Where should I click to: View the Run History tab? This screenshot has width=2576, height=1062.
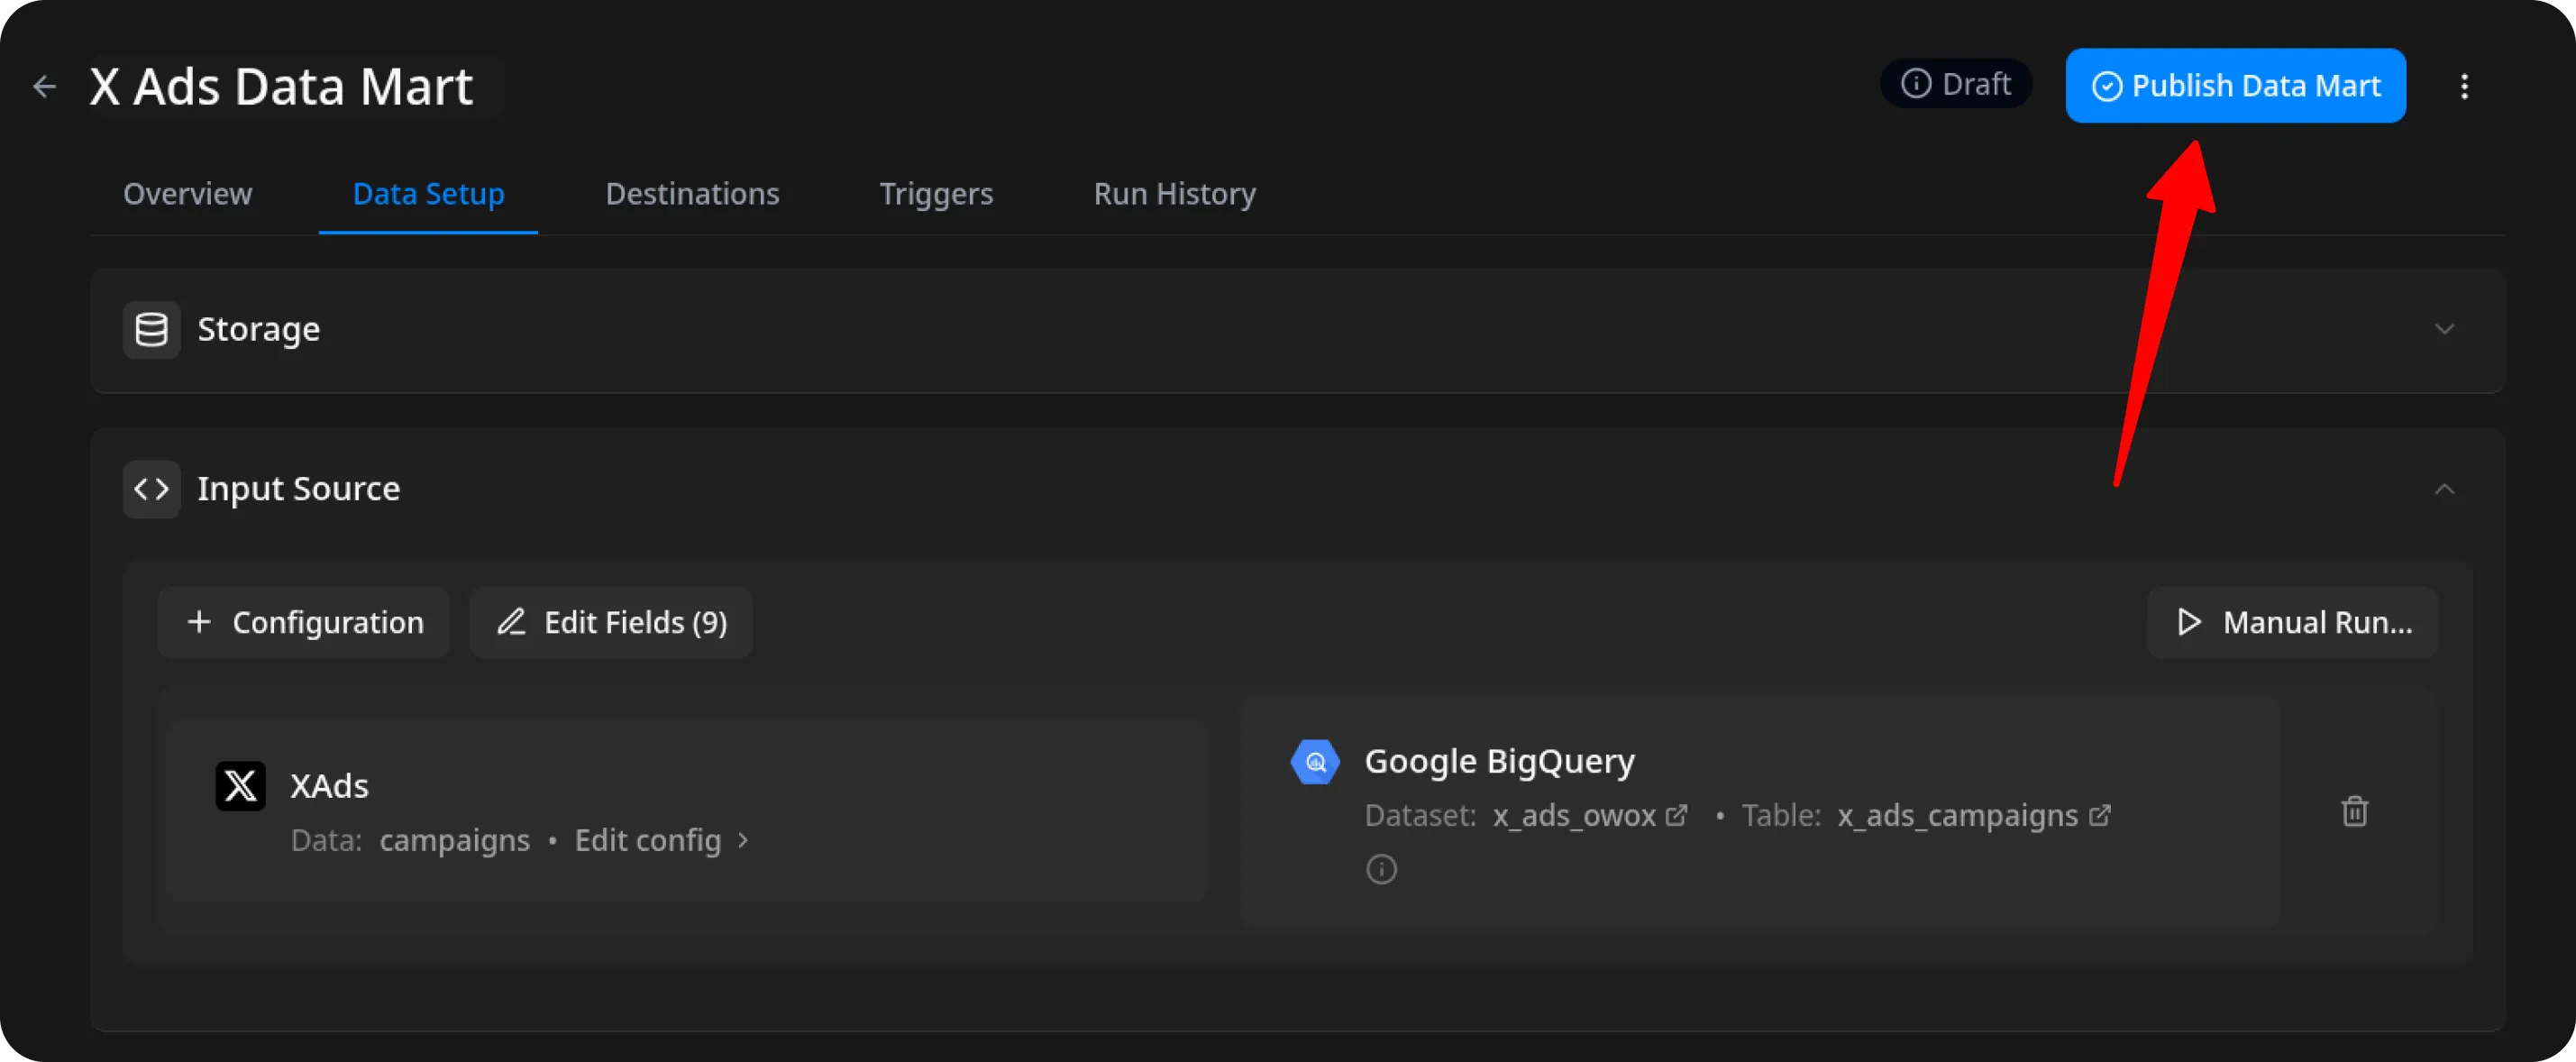point(1174,194)
